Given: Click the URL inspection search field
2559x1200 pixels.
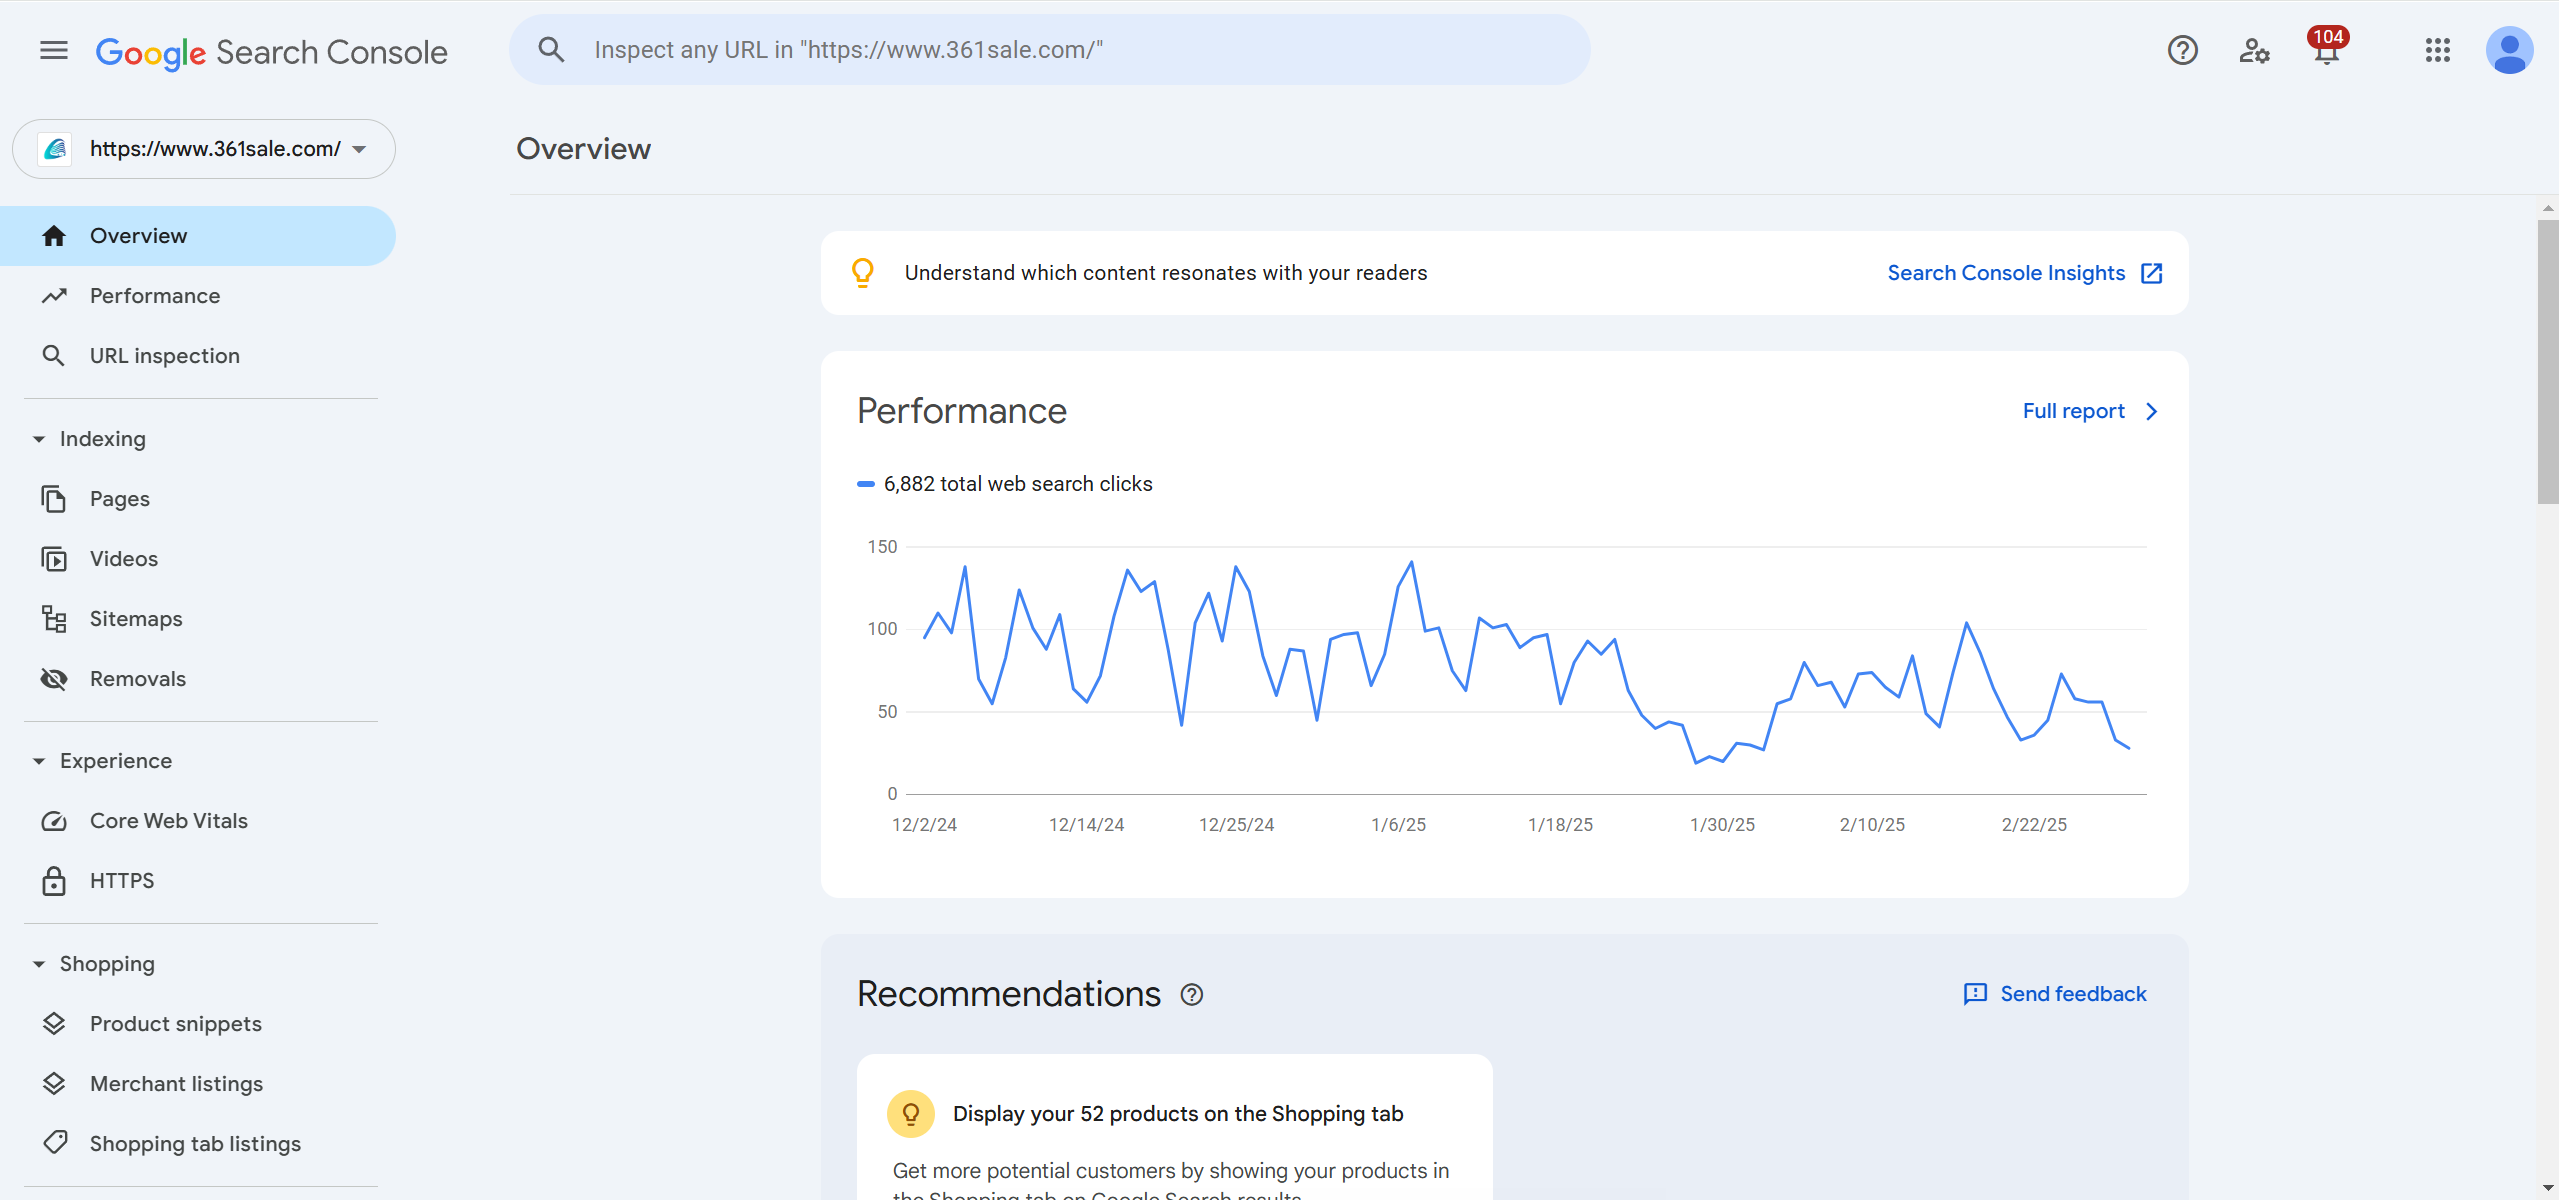Looking at the screenshot, I should point(1050,50).
